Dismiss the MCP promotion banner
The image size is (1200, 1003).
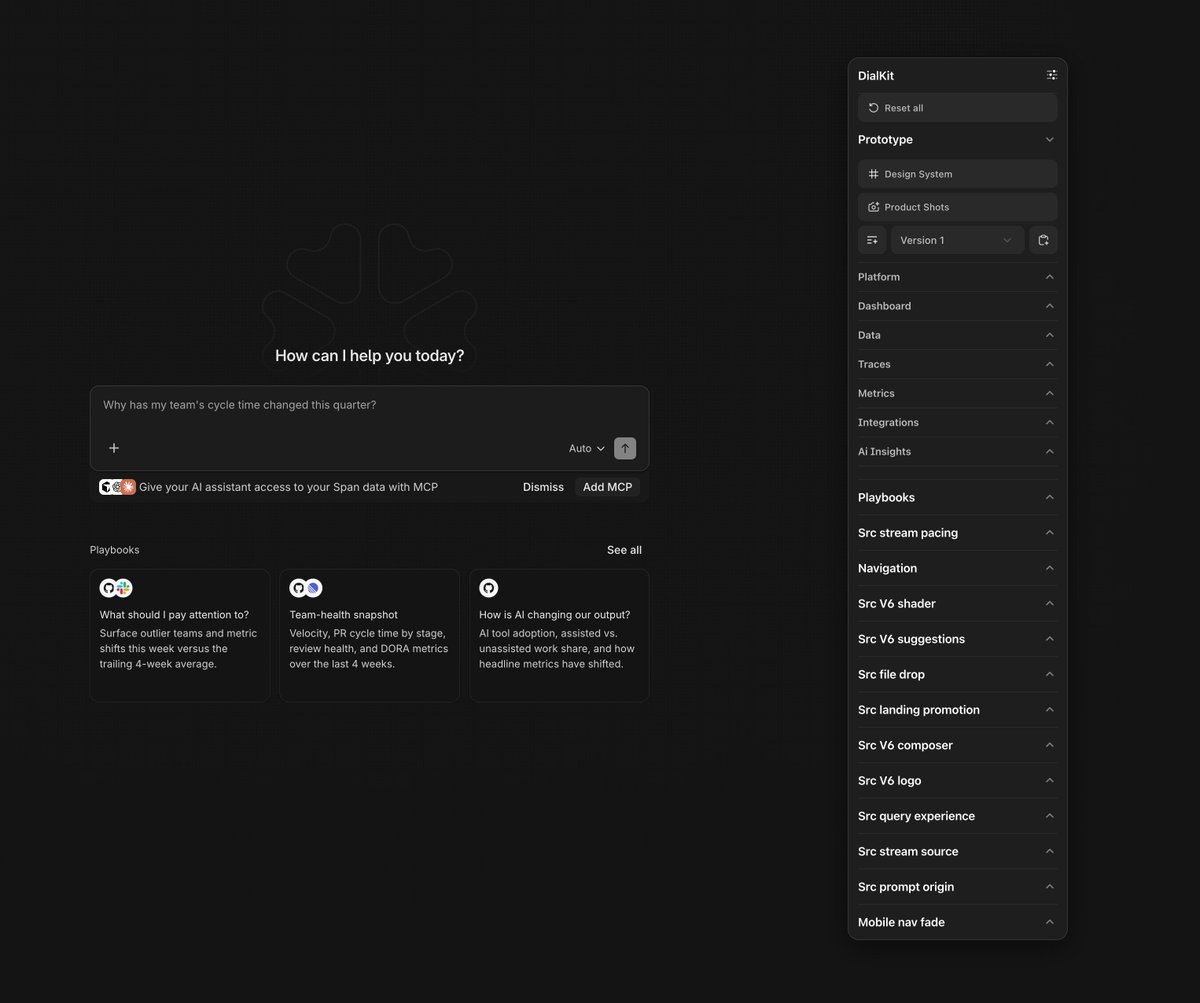(543, 487)
